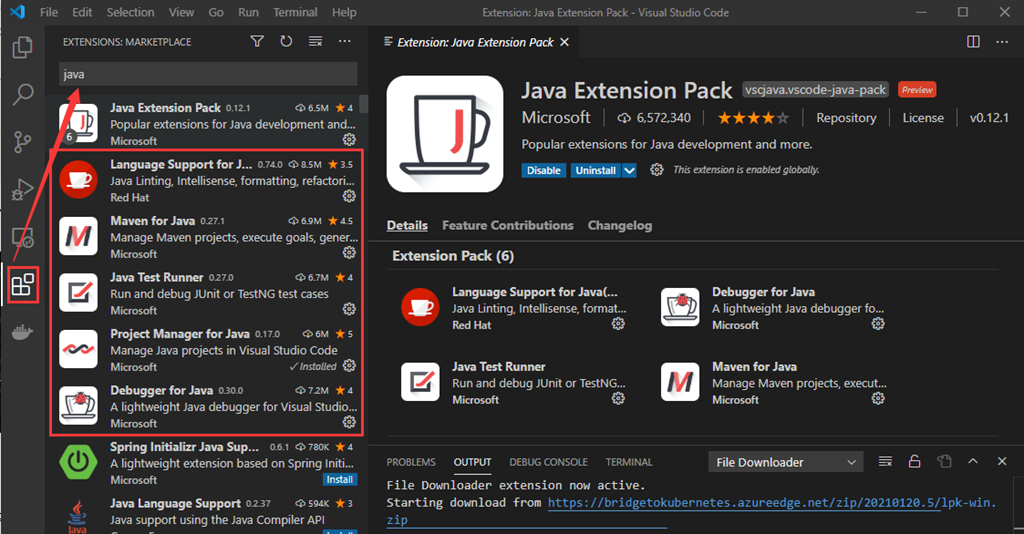This screenshot has height=534, width=1024.
Task: Open the File Downloader output channel dropdown
Action: click(786, 462)
